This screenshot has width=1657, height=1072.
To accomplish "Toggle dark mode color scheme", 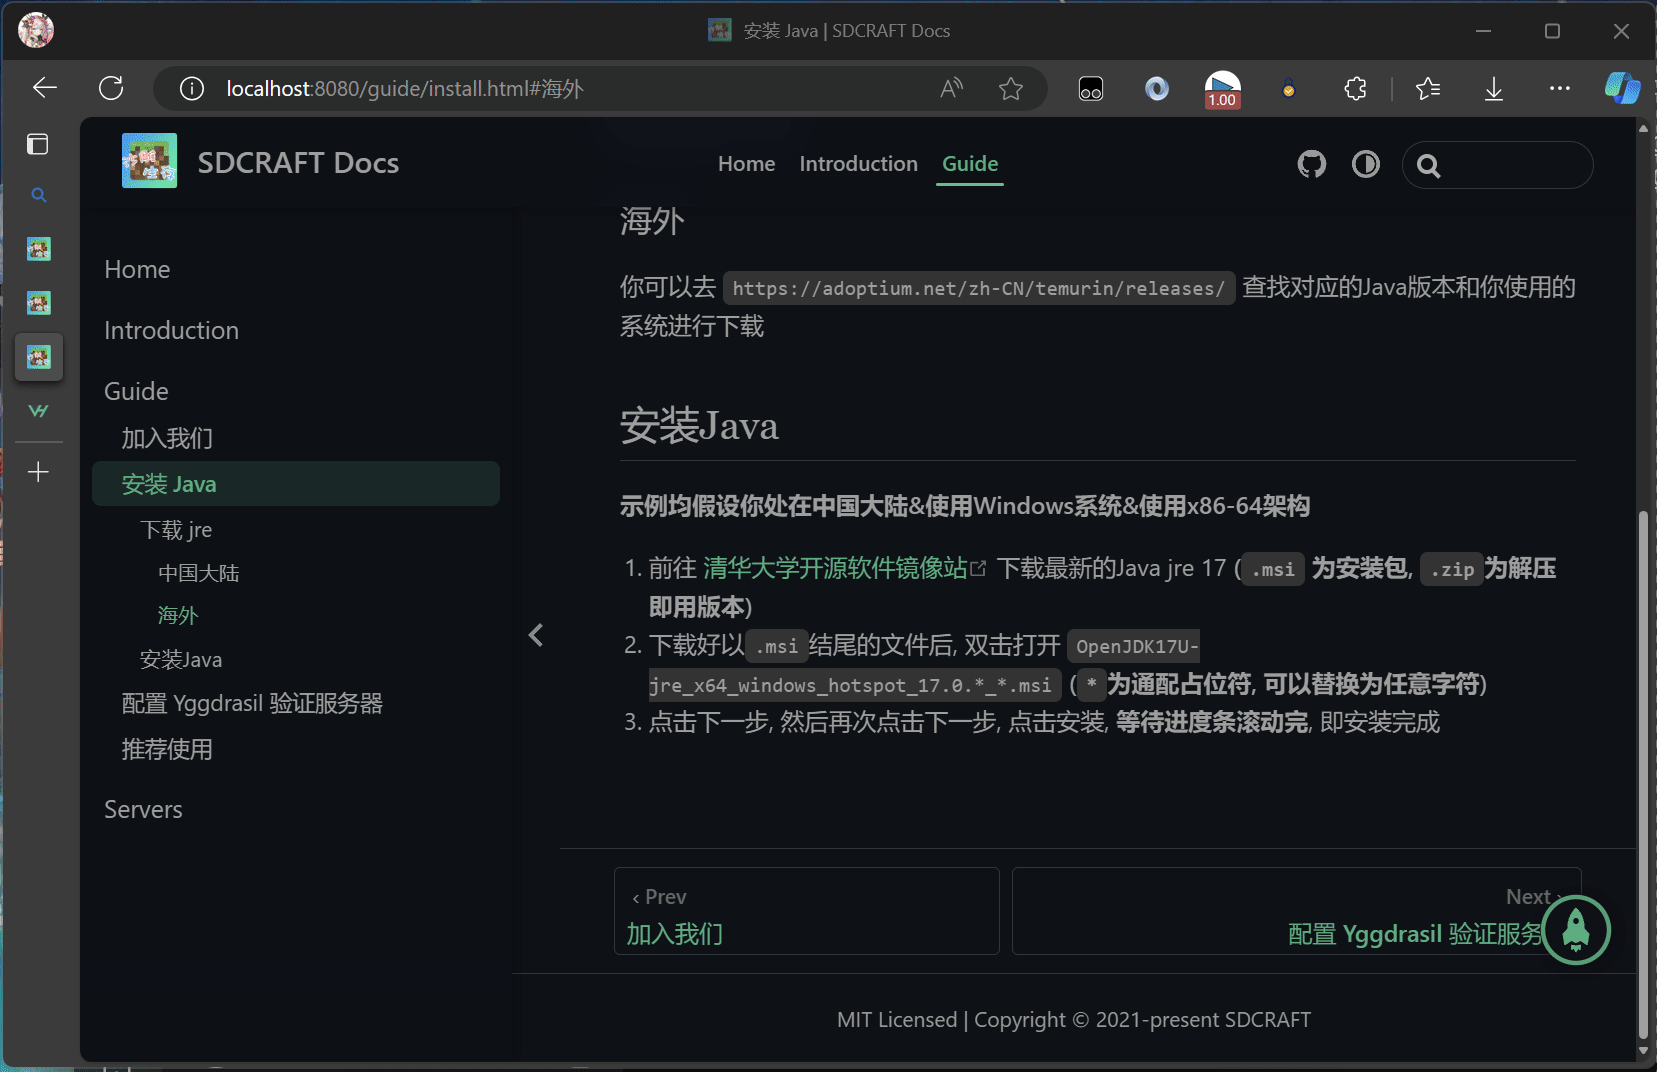I will [1365, 164].
